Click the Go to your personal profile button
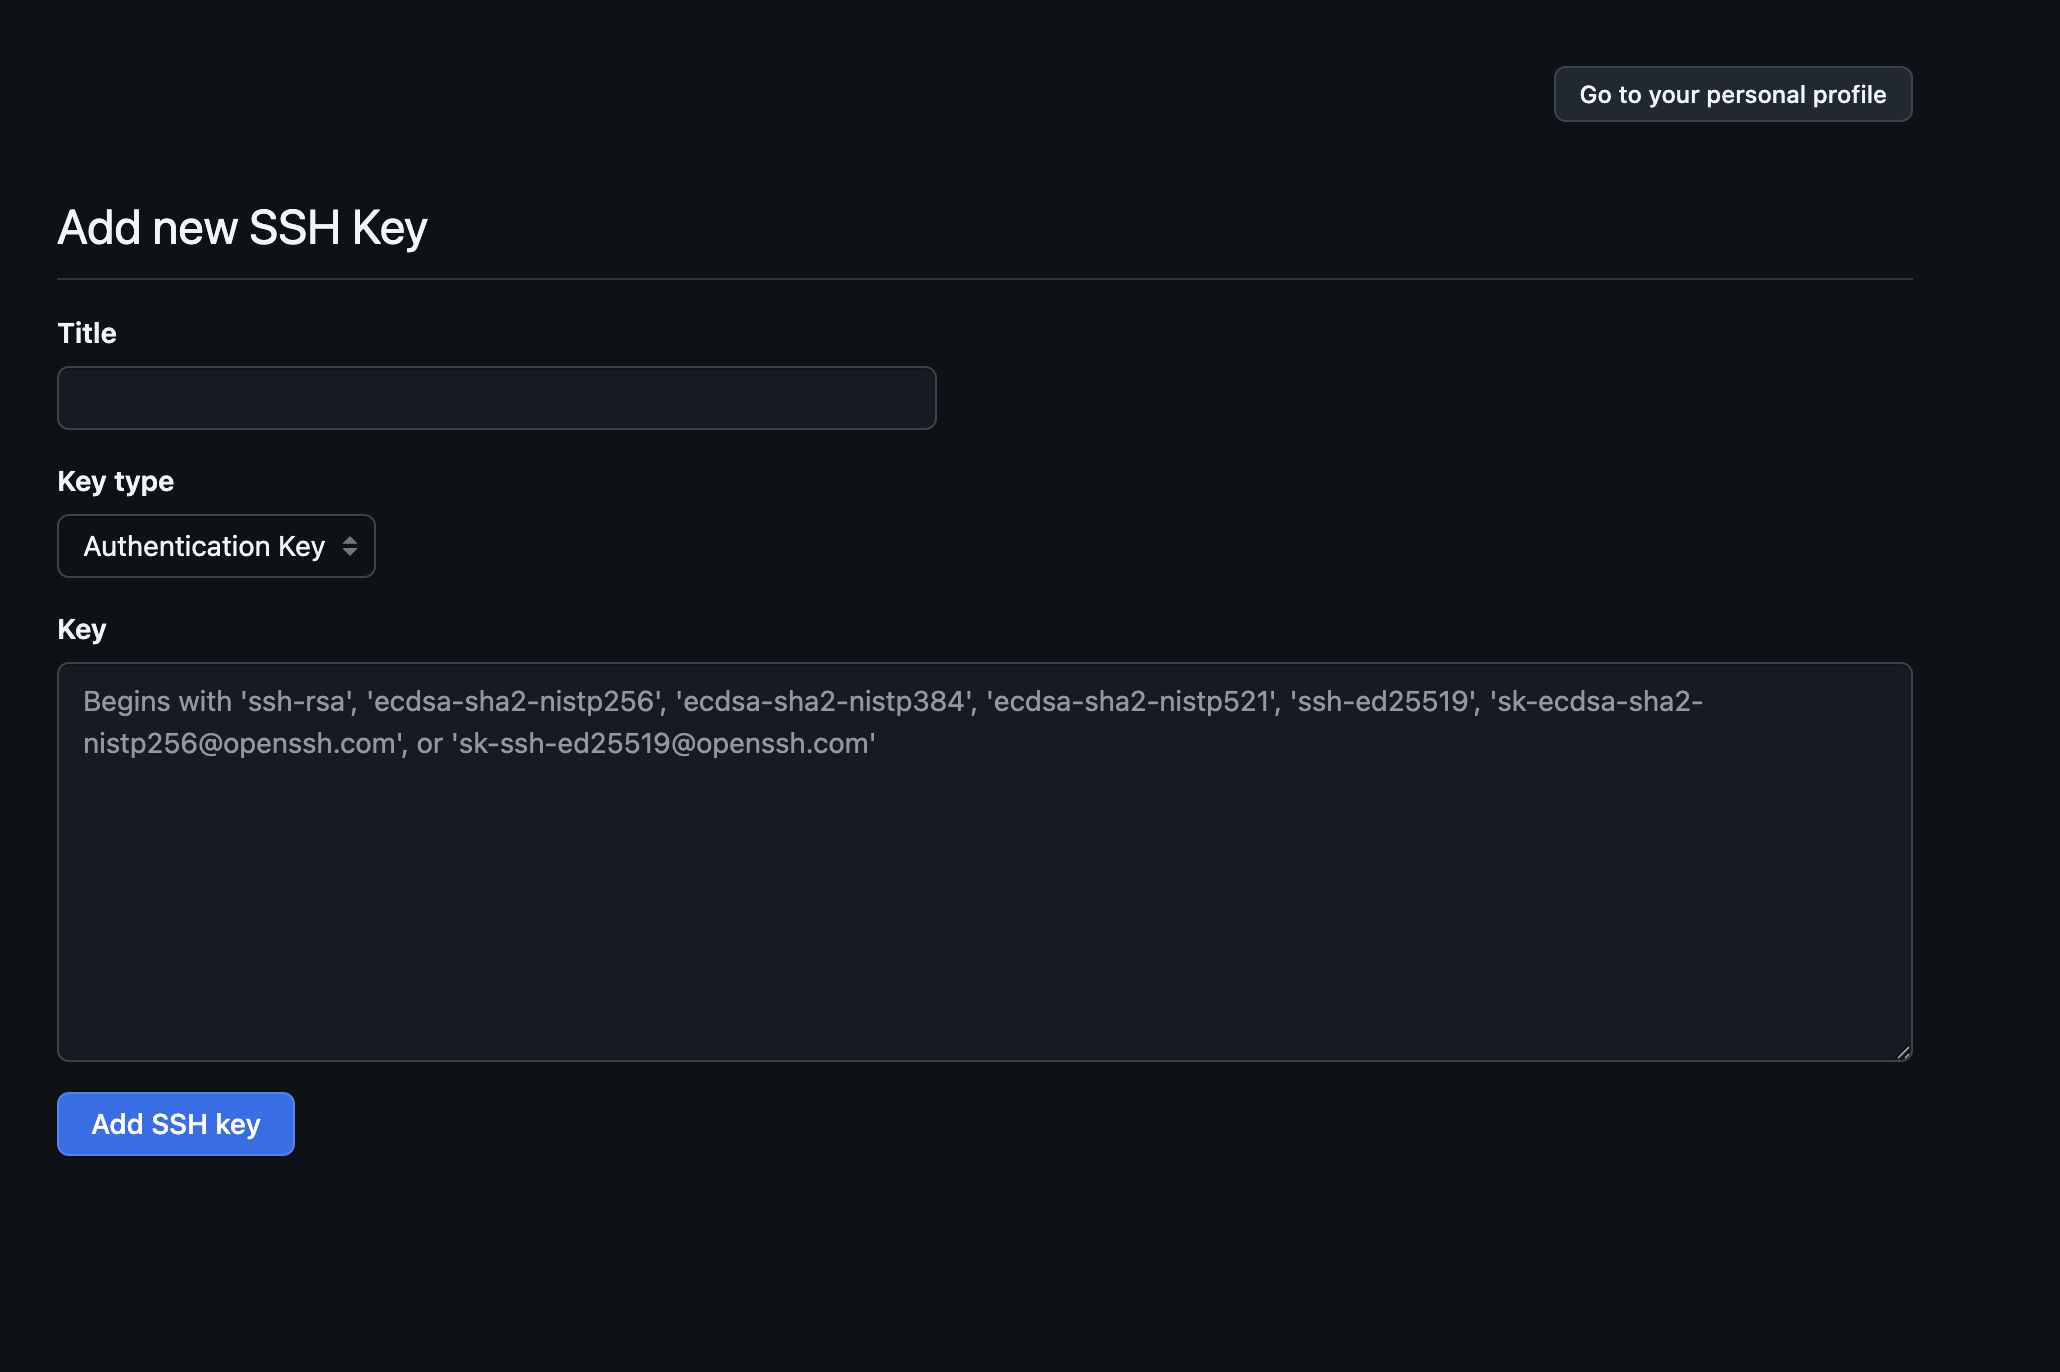This screenshot has height=1372, width=2060. pyautogui.click(x=1732, y=94)
